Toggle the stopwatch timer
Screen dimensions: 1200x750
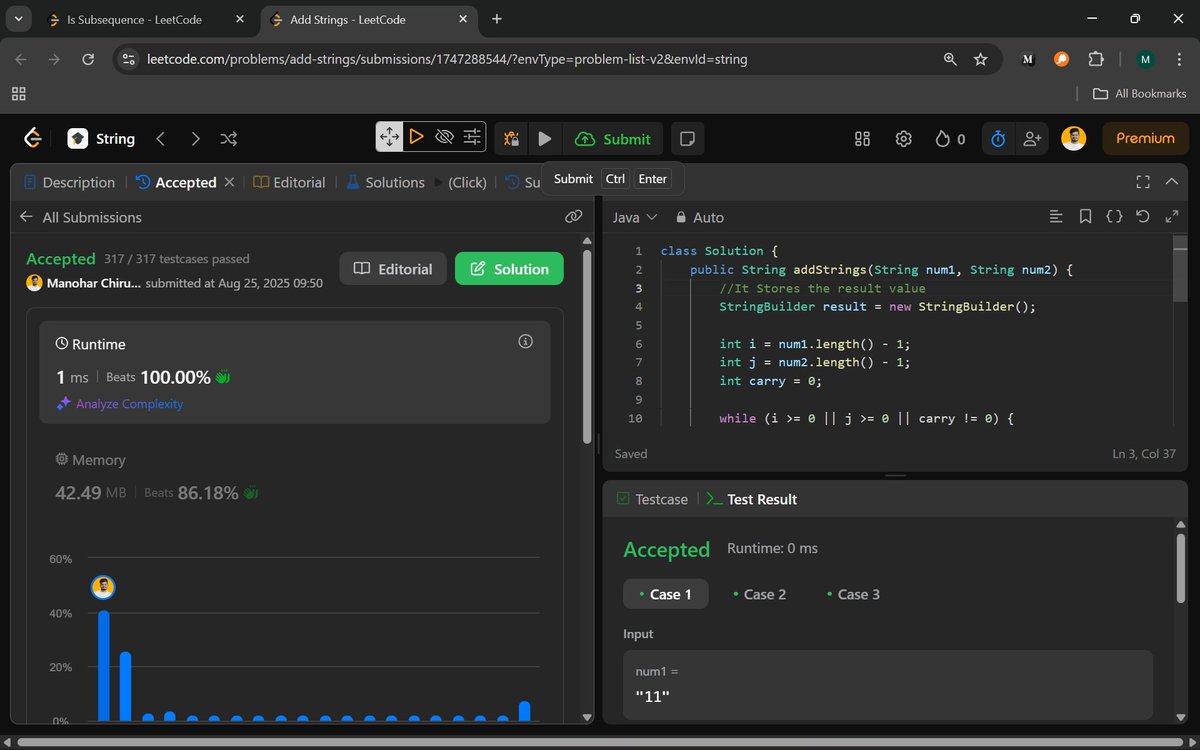[998, 139]
